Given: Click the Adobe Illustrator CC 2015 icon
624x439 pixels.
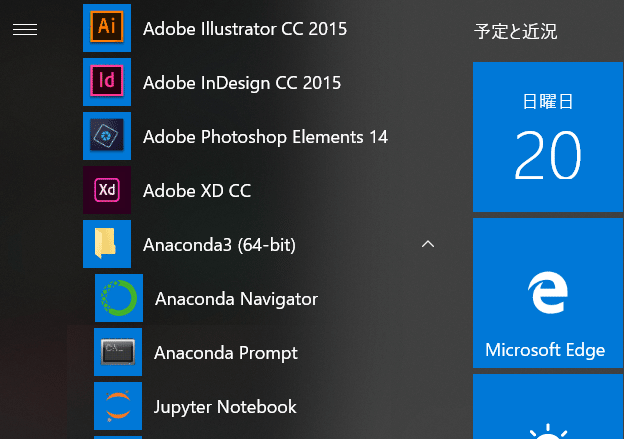Looking at the screenshot, I should [107, 28].
